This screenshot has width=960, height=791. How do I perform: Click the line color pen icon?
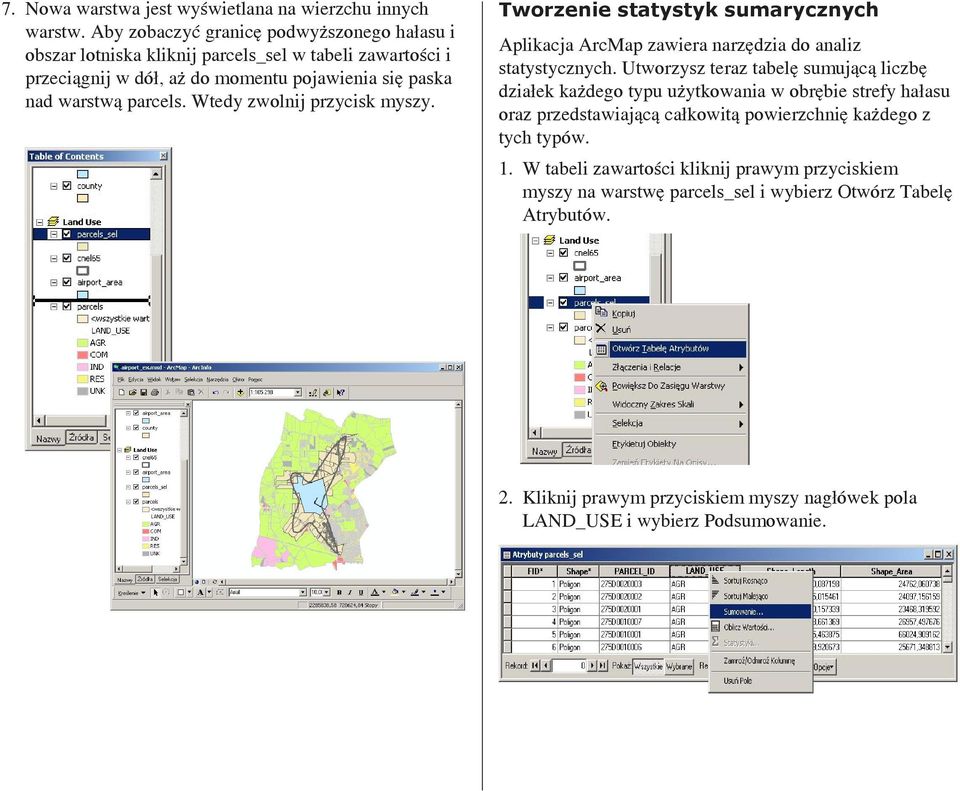coord(415,592)
